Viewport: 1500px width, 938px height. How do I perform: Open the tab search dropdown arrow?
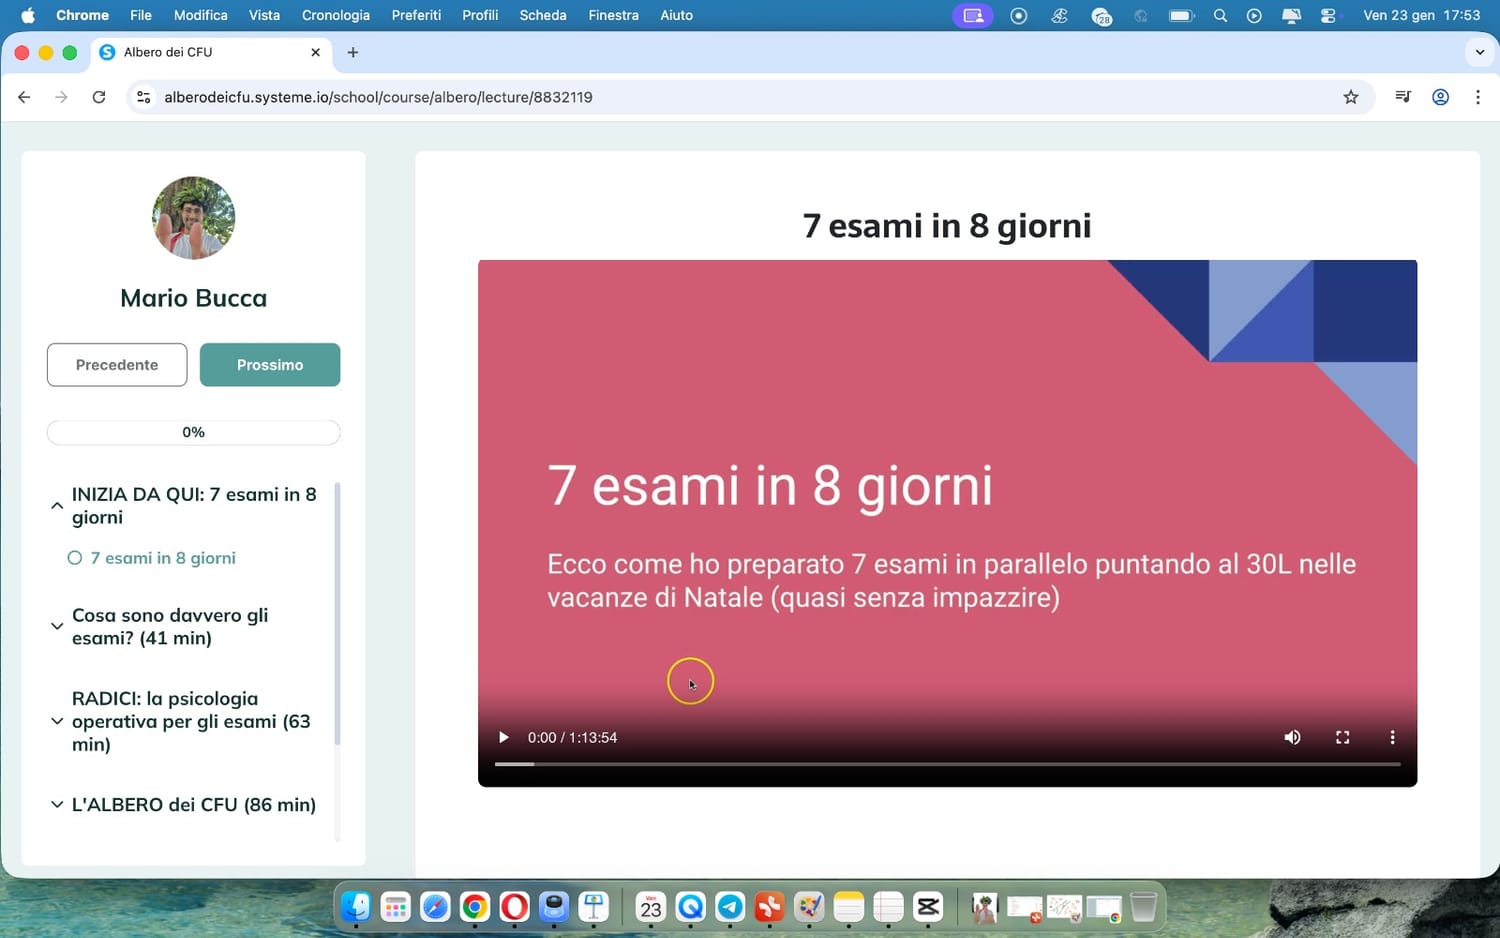coord(1479,52)
